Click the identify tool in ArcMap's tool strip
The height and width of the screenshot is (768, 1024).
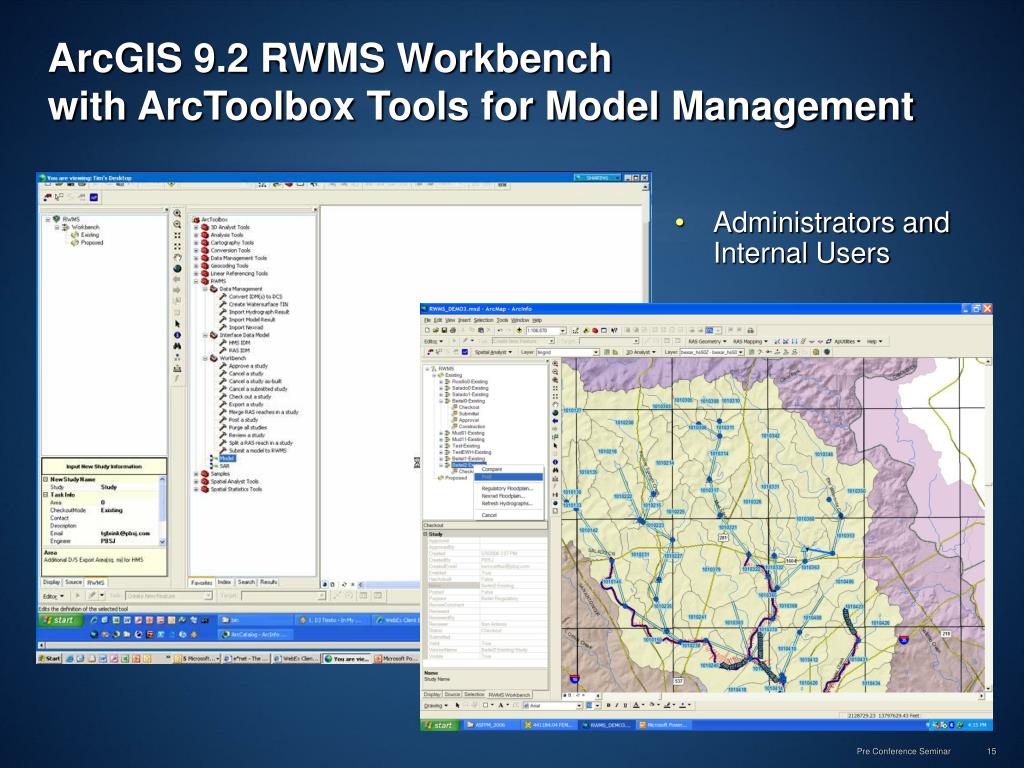(x=555, y=462)
